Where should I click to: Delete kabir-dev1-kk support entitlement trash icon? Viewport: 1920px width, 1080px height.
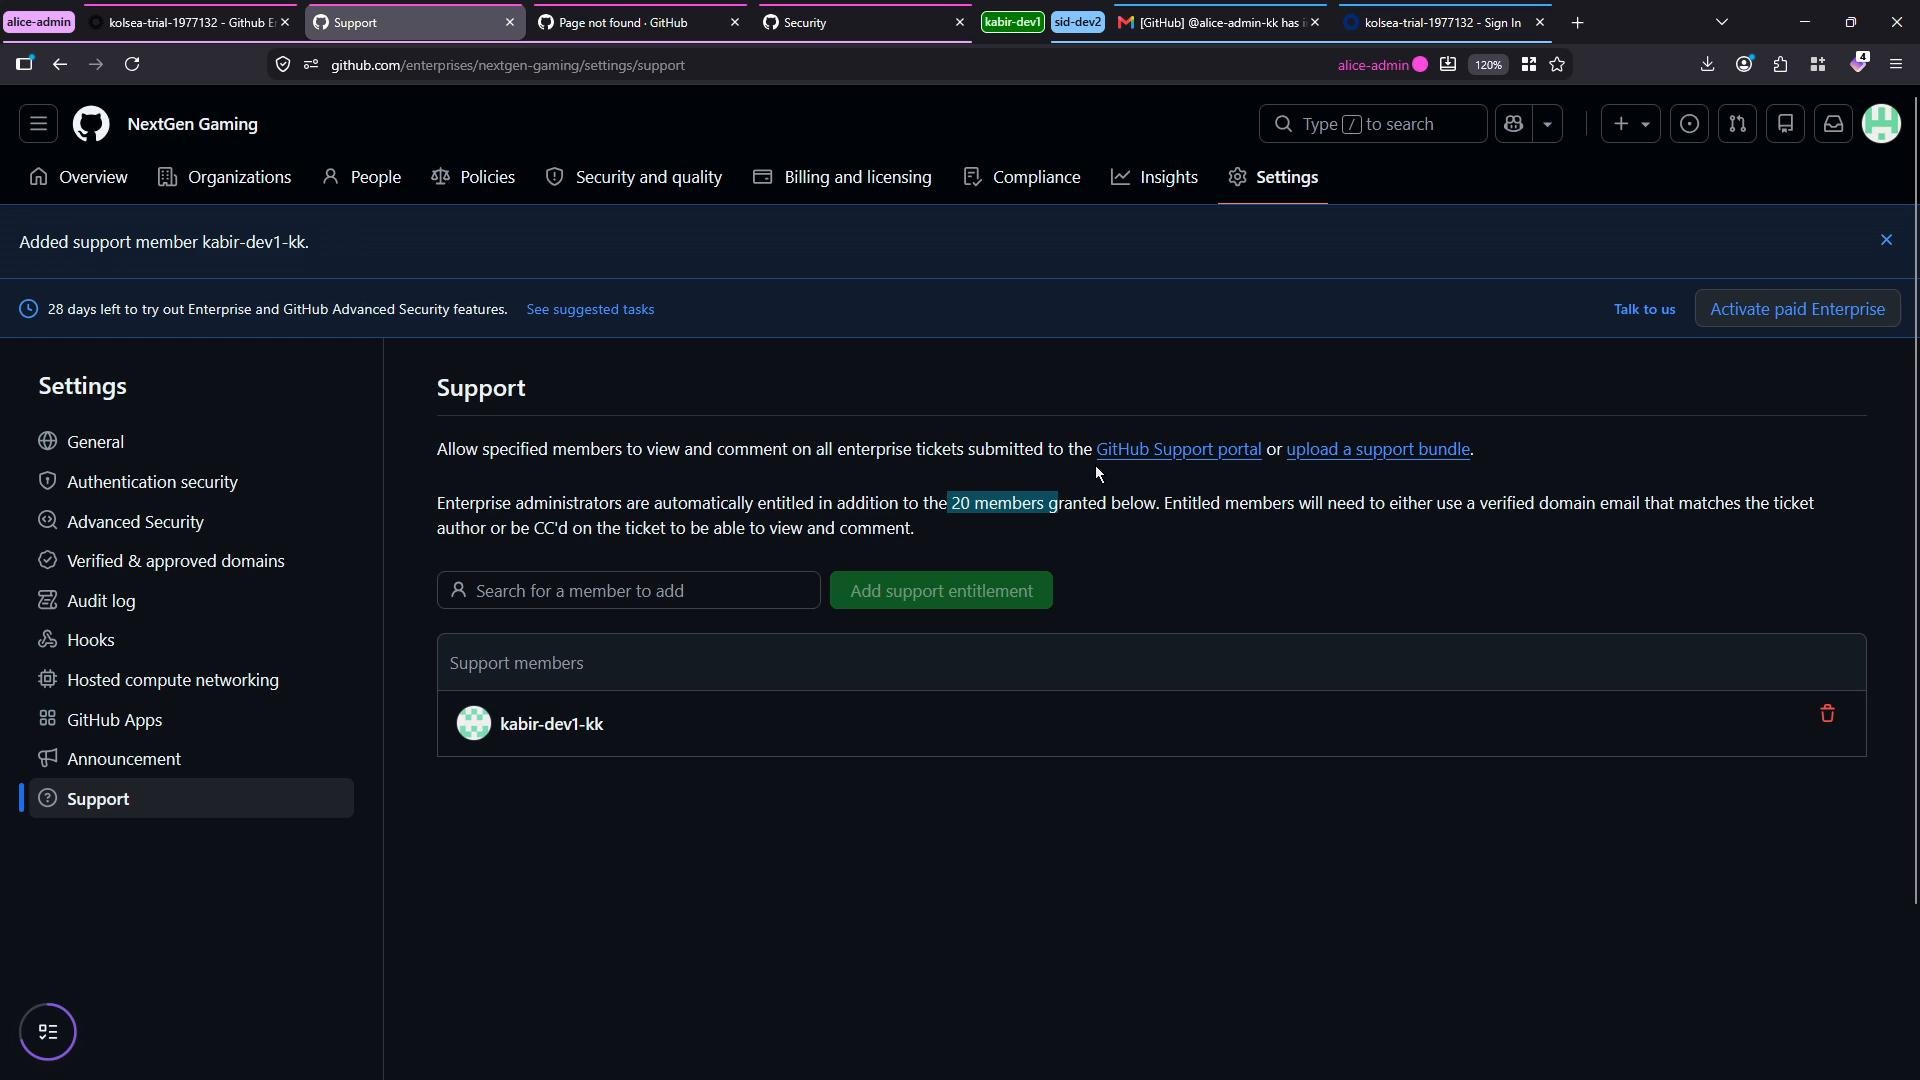pyautogui.click(x=1827, y=713)
